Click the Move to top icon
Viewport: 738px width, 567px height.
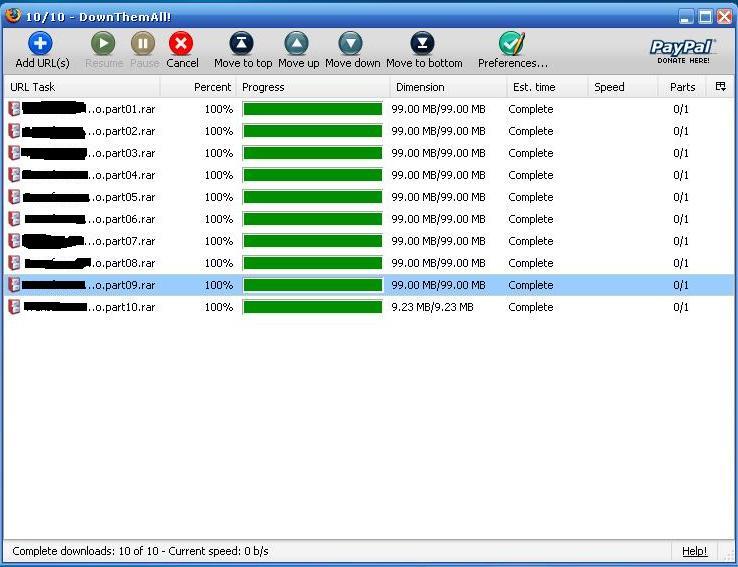[x=242, y=44]
